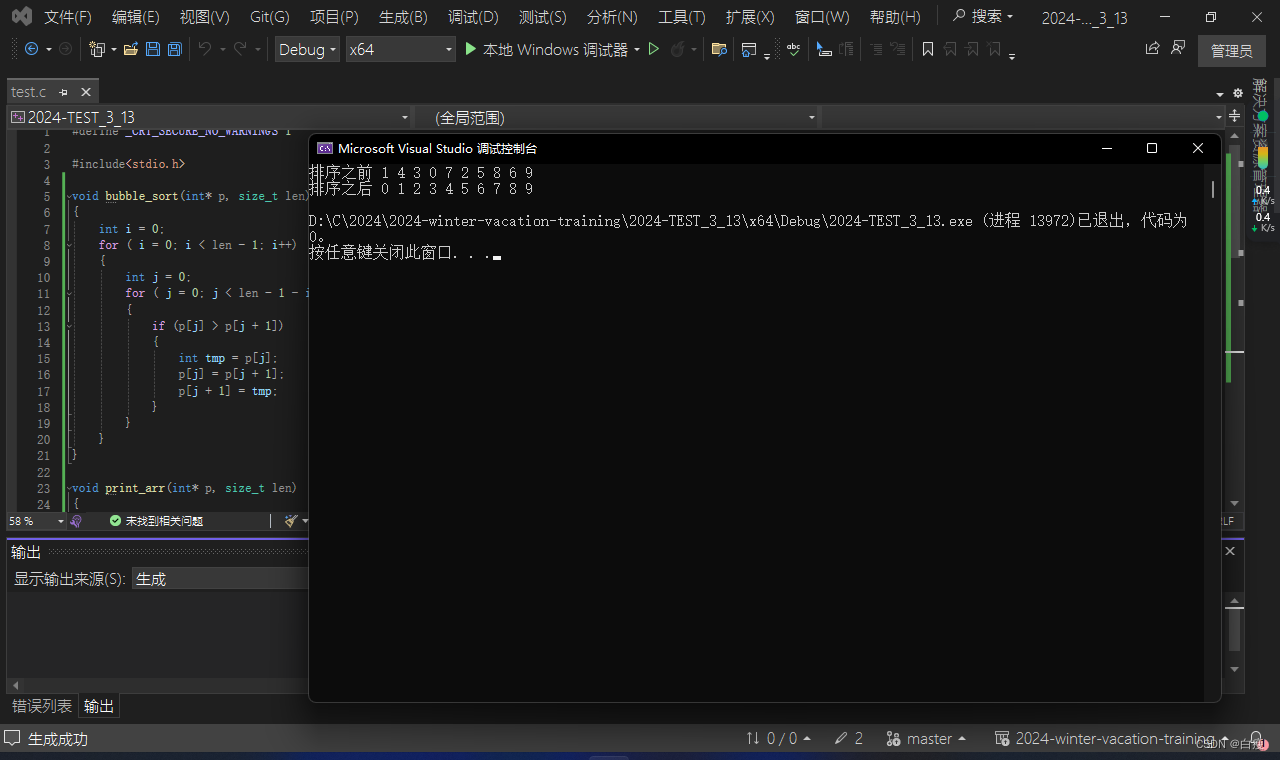Open the editor tab list dropdown arrow
The height and width of the screenshot is (760, 1280).
coord(1221,93)
